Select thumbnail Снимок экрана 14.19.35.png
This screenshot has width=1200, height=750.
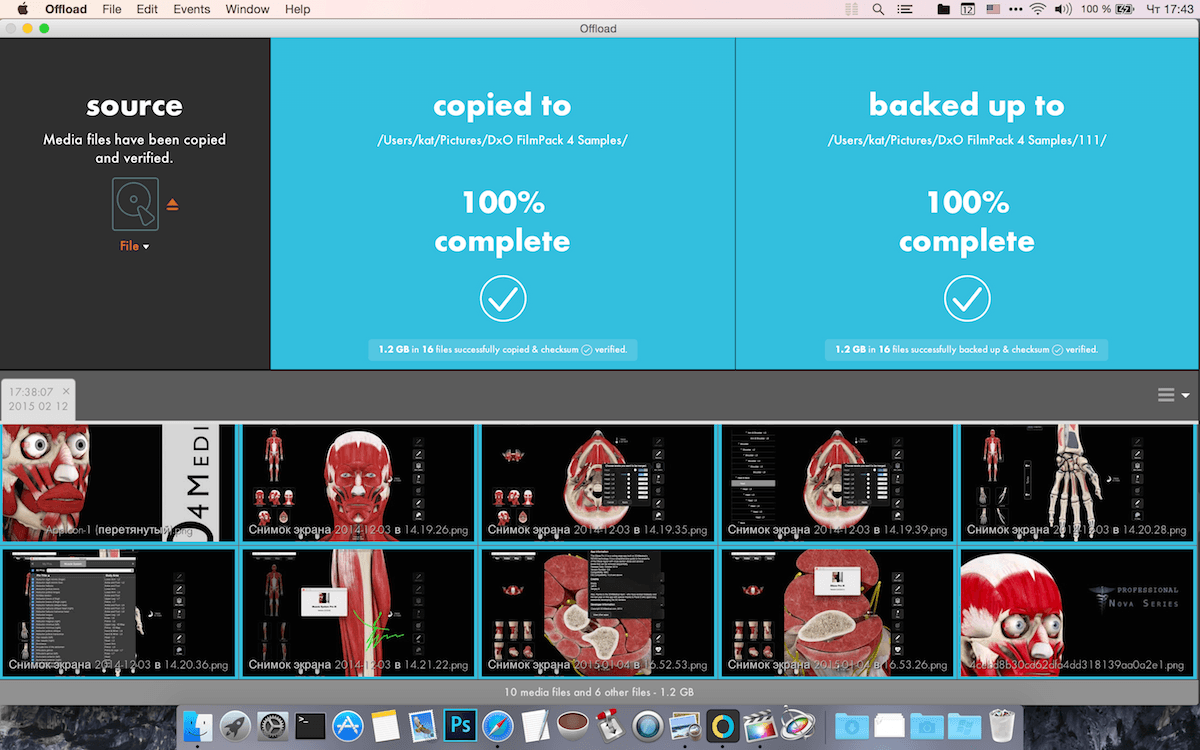598,483
